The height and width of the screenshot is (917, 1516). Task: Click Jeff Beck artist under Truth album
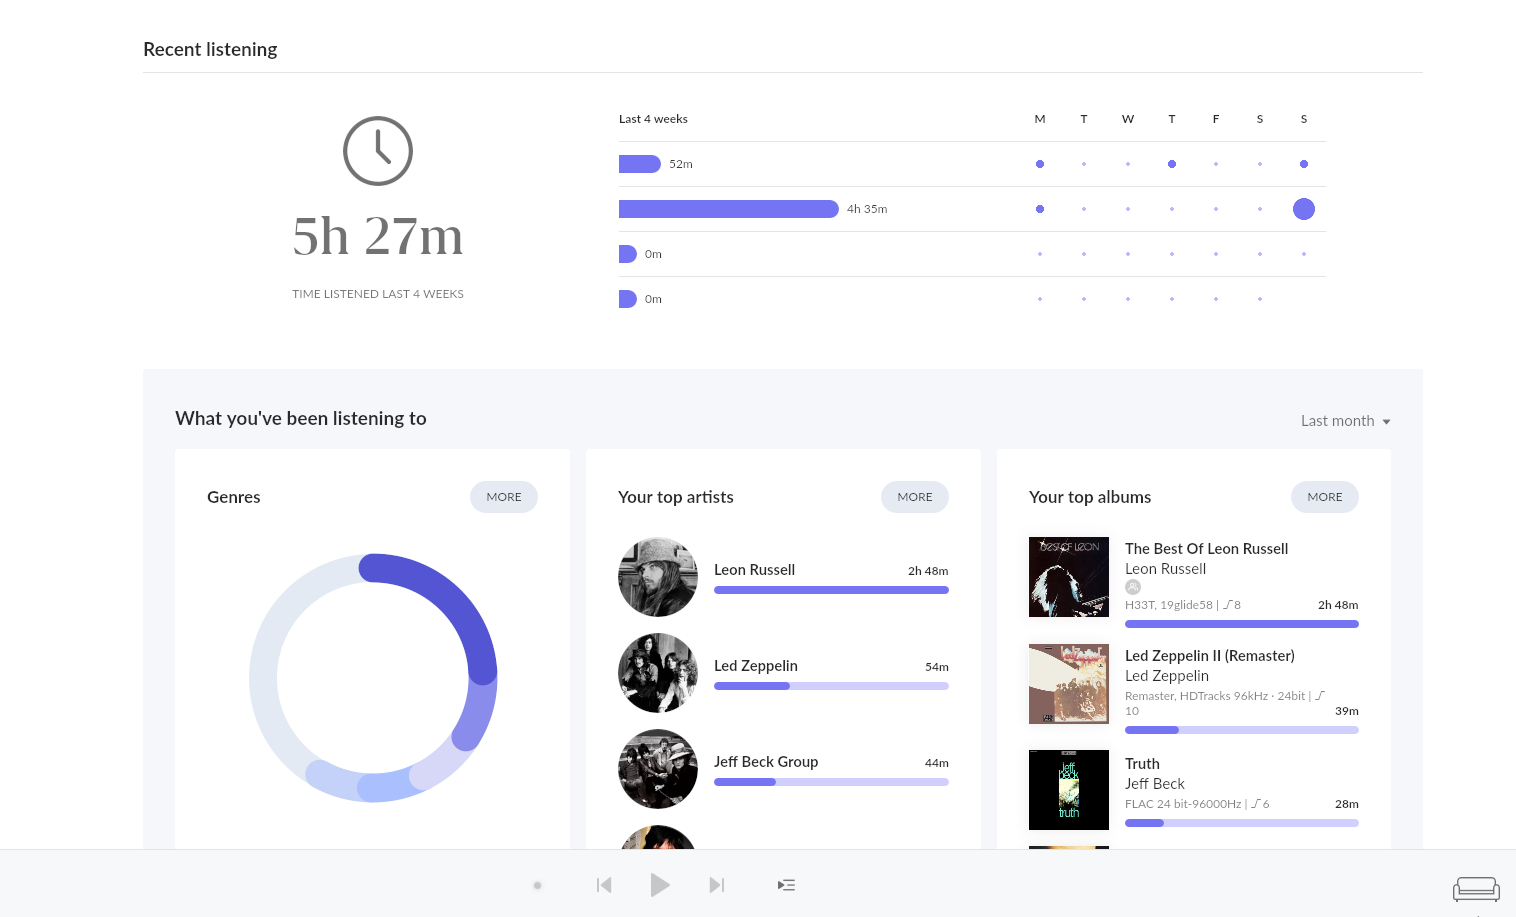pos(1155,784)
